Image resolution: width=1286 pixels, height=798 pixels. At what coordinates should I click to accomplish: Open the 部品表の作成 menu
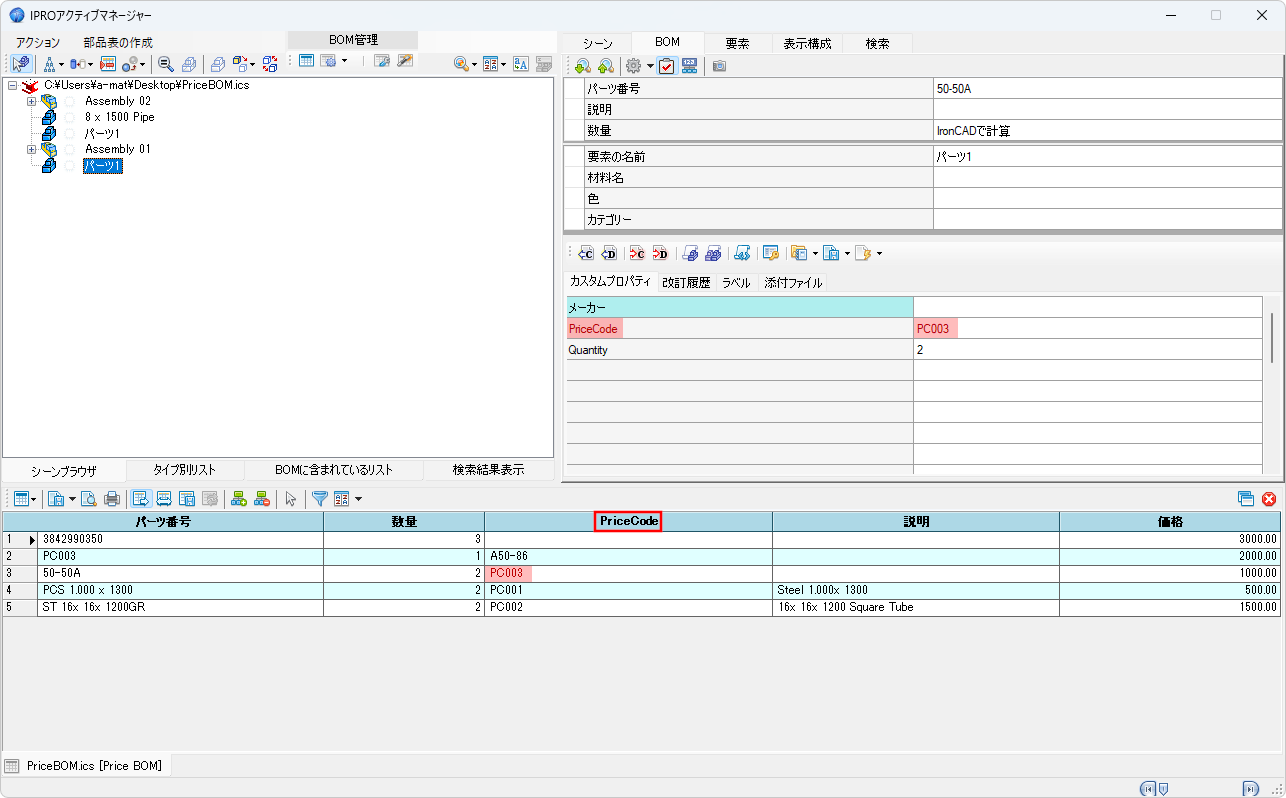[118, 43]
